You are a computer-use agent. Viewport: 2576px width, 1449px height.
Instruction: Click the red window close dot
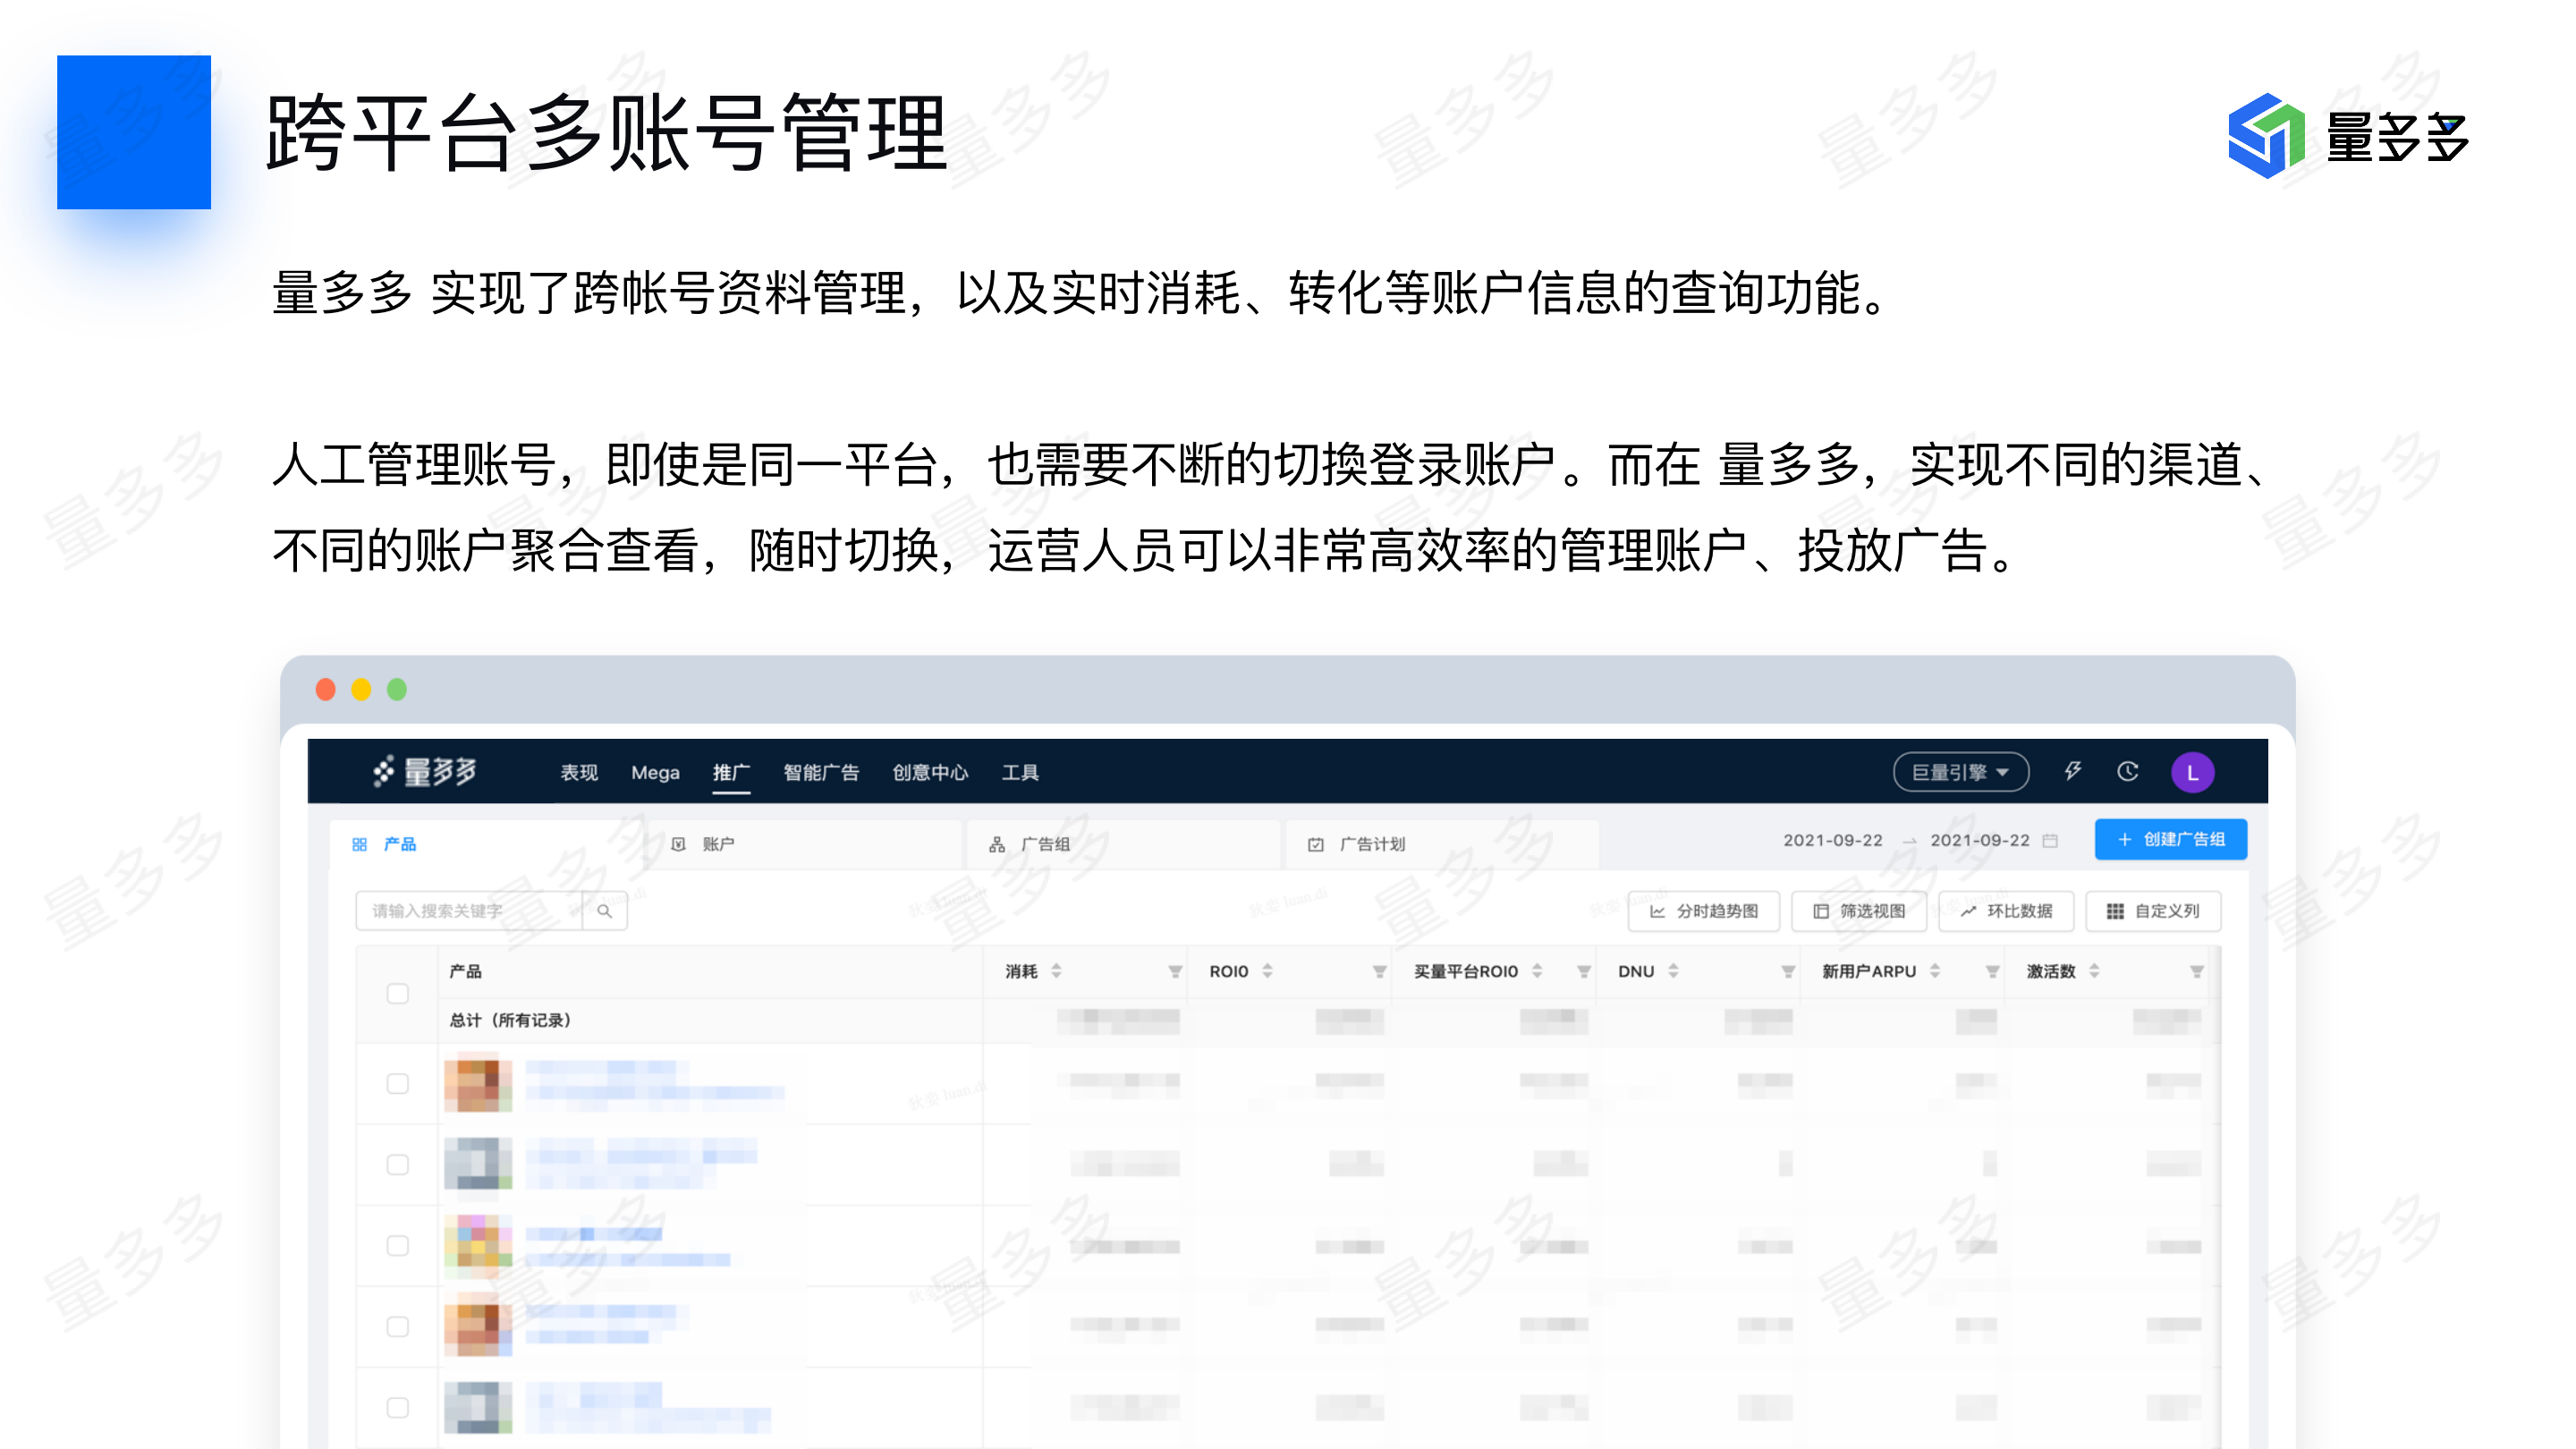(325, 689)
